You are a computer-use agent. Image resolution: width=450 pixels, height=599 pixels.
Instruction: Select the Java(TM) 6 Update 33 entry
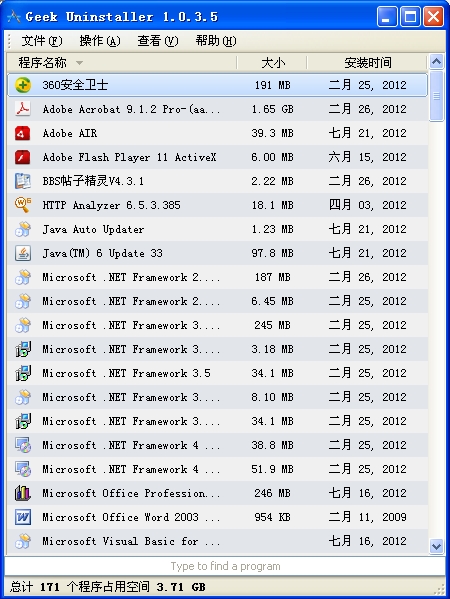[x=217, y=253]
